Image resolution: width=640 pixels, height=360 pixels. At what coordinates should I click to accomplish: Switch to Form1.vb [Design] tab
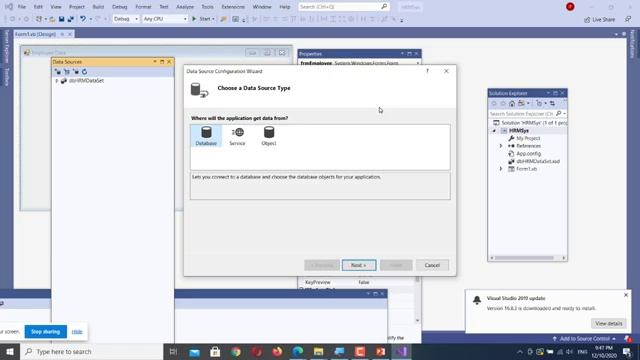(36, 34)
